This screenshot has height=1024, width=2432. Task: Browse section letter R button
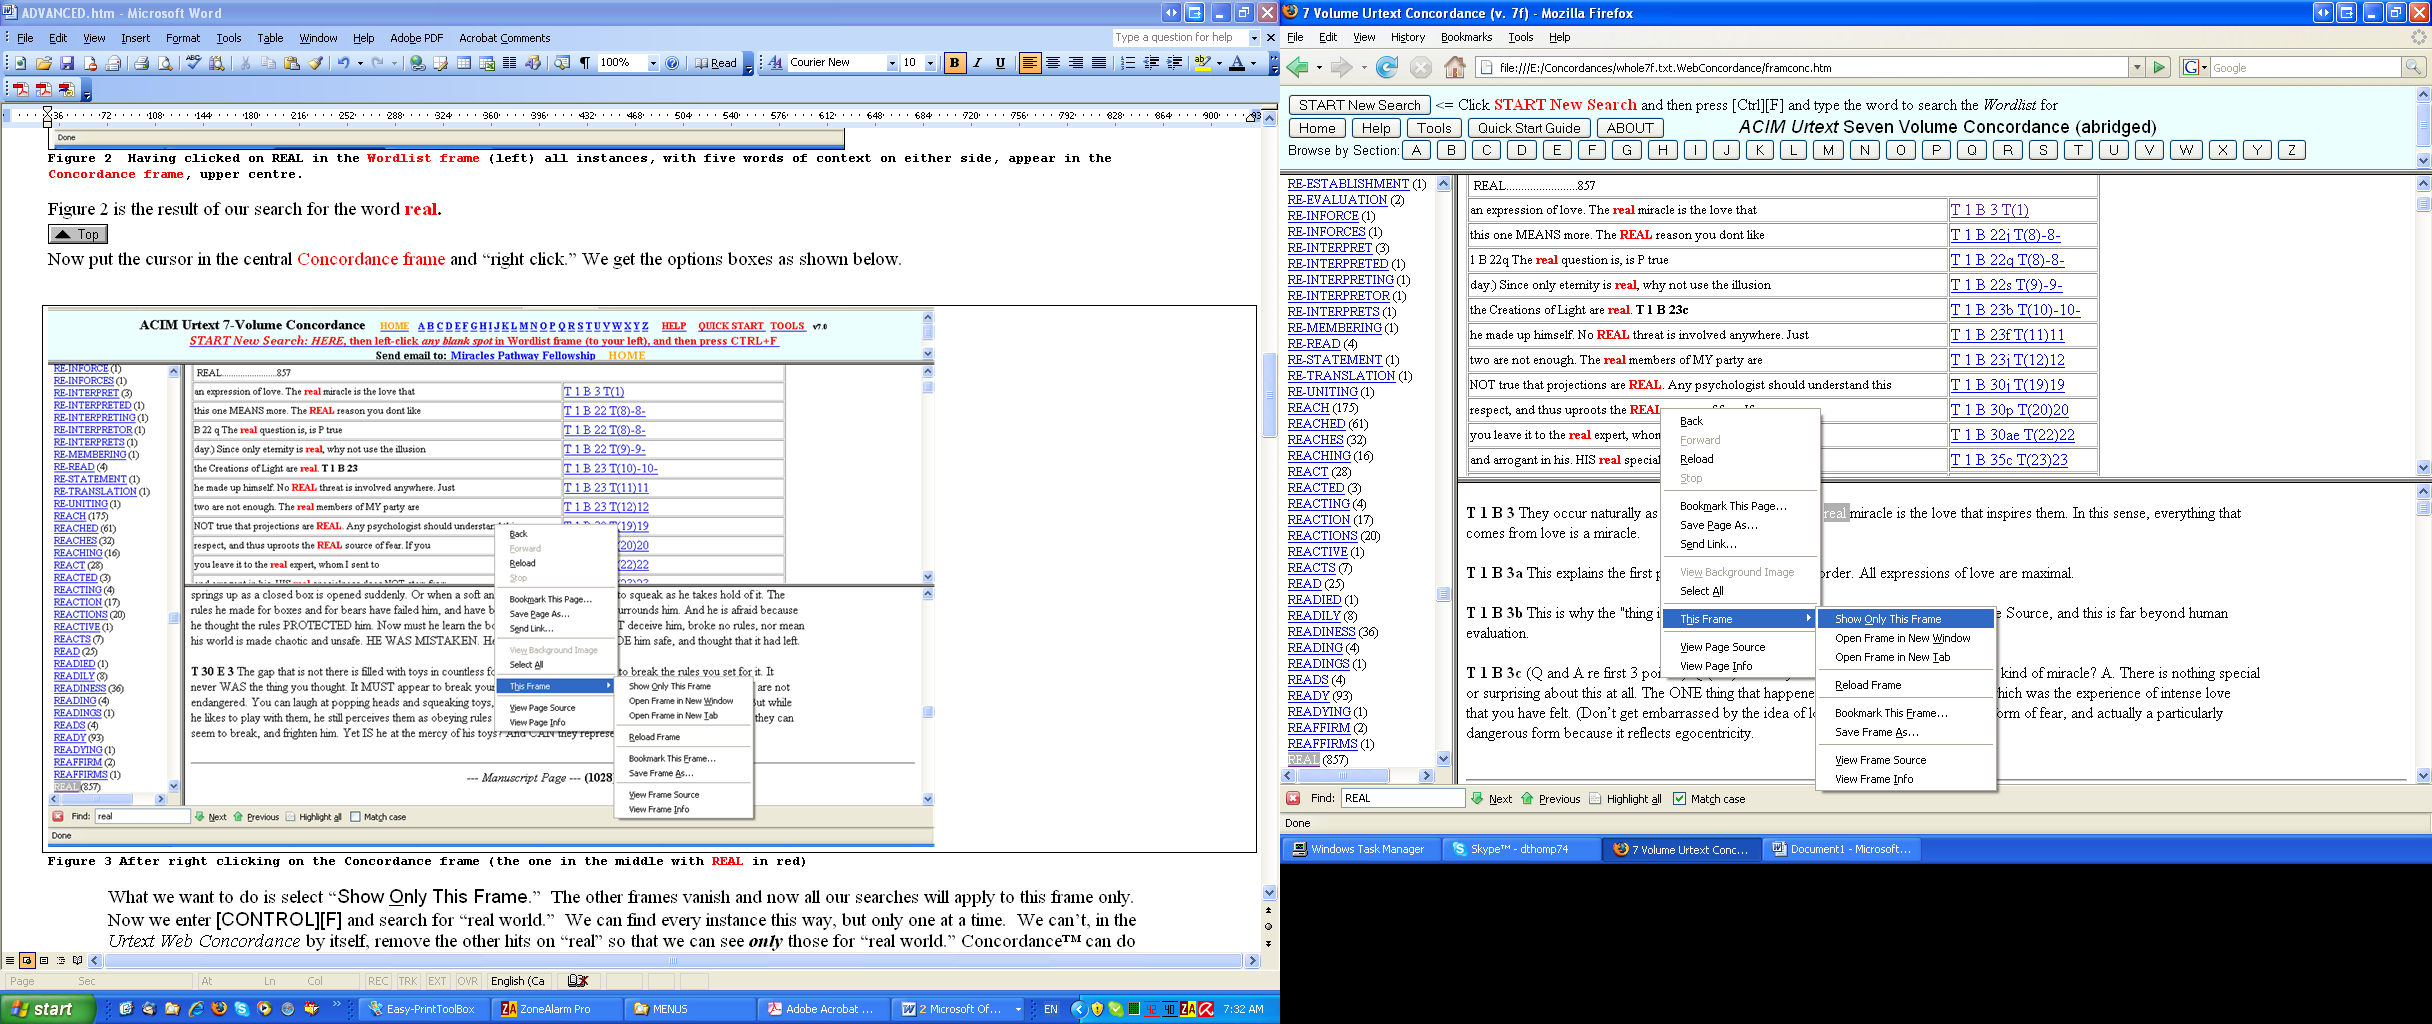pyautogui.click(x=2007, y=150)
